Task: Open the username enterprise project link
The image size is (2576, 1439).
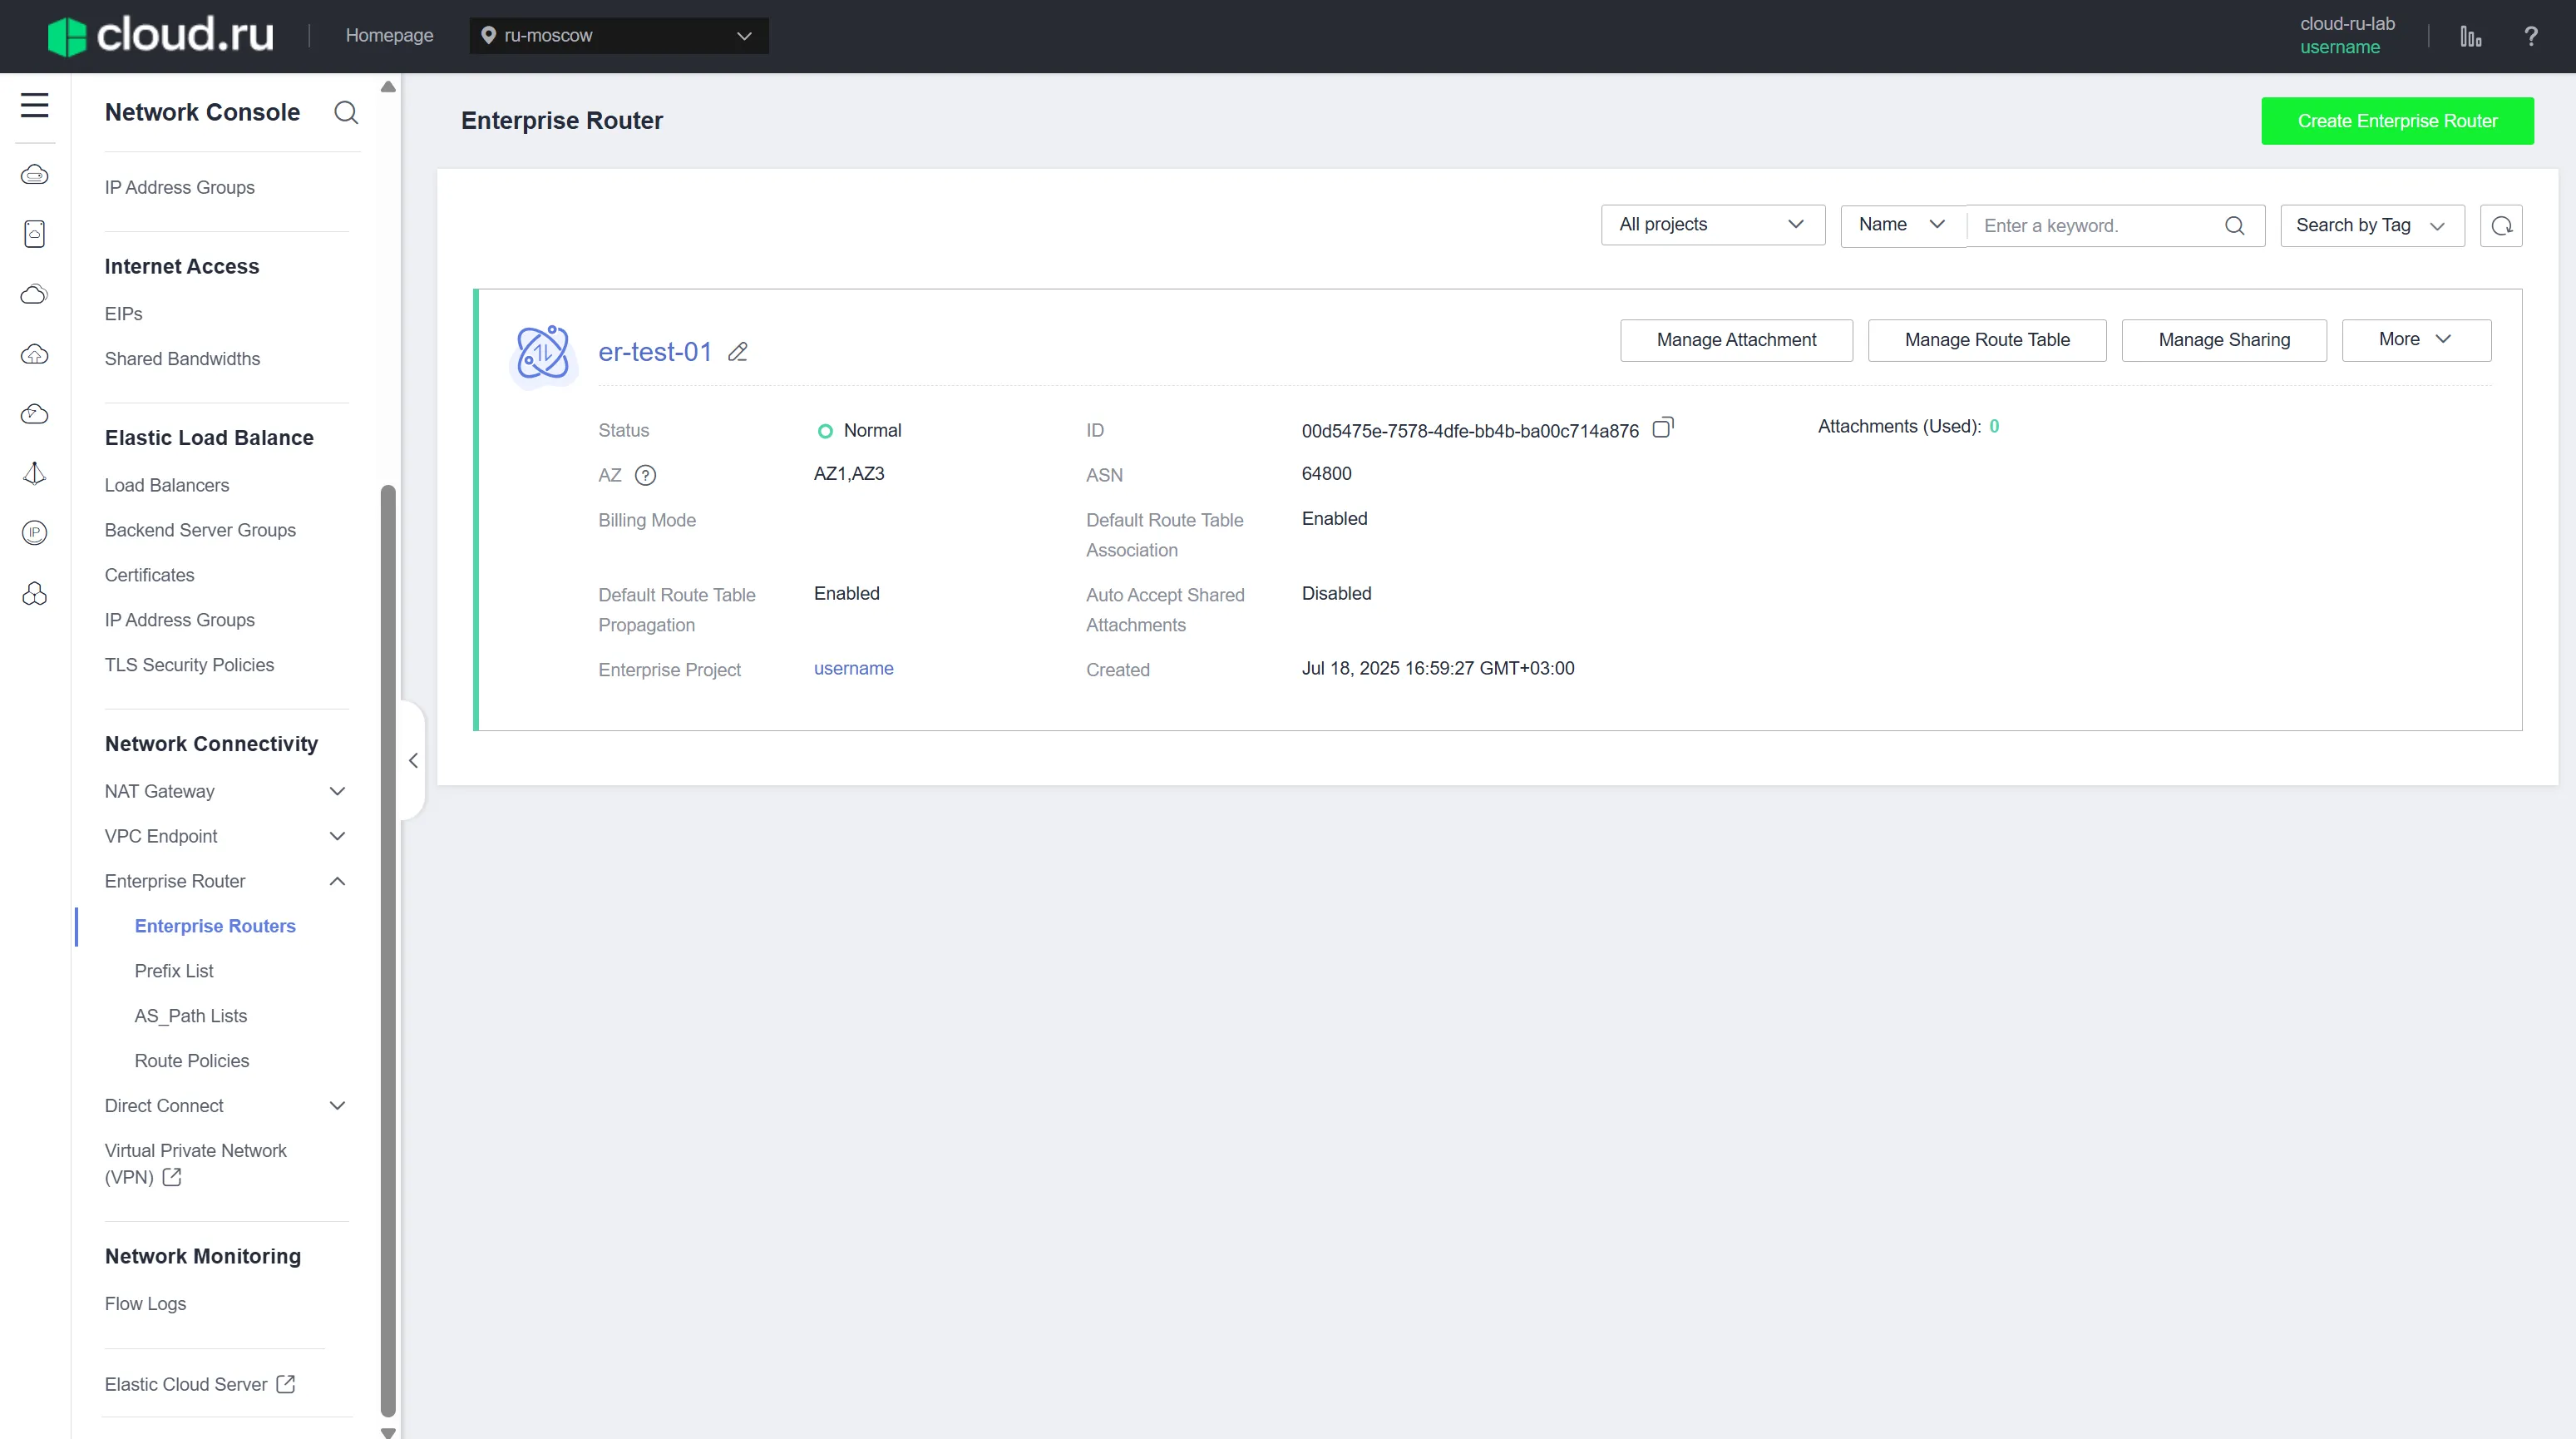Action: 853,668
